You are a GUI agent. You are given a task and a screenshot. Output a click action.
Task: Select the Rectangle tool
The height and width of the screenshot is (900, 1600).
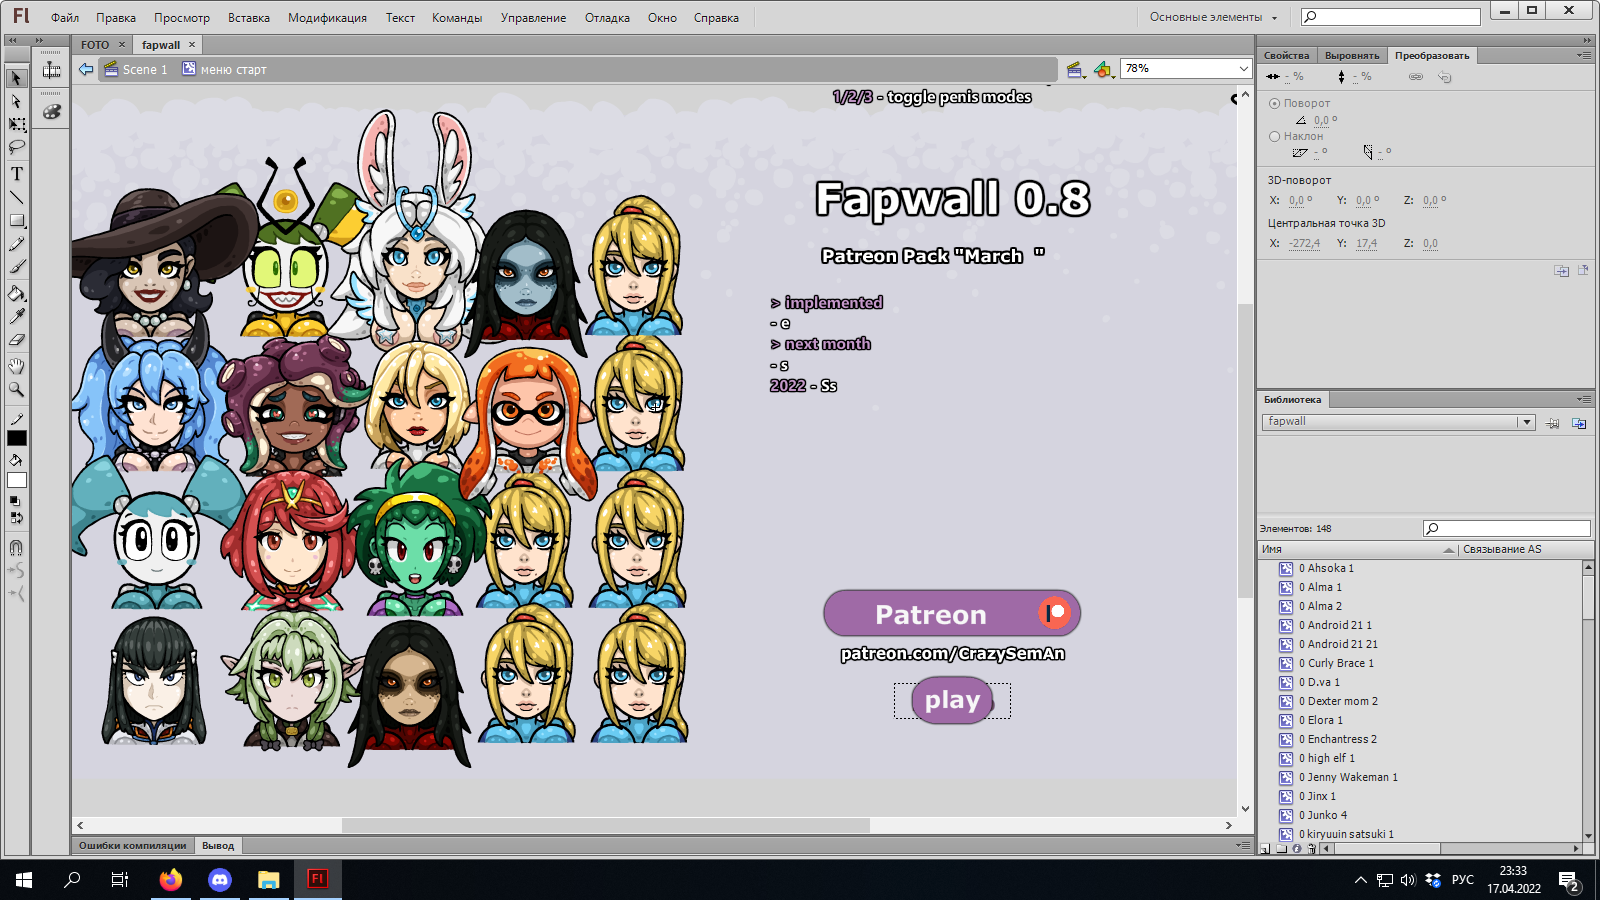17,221
